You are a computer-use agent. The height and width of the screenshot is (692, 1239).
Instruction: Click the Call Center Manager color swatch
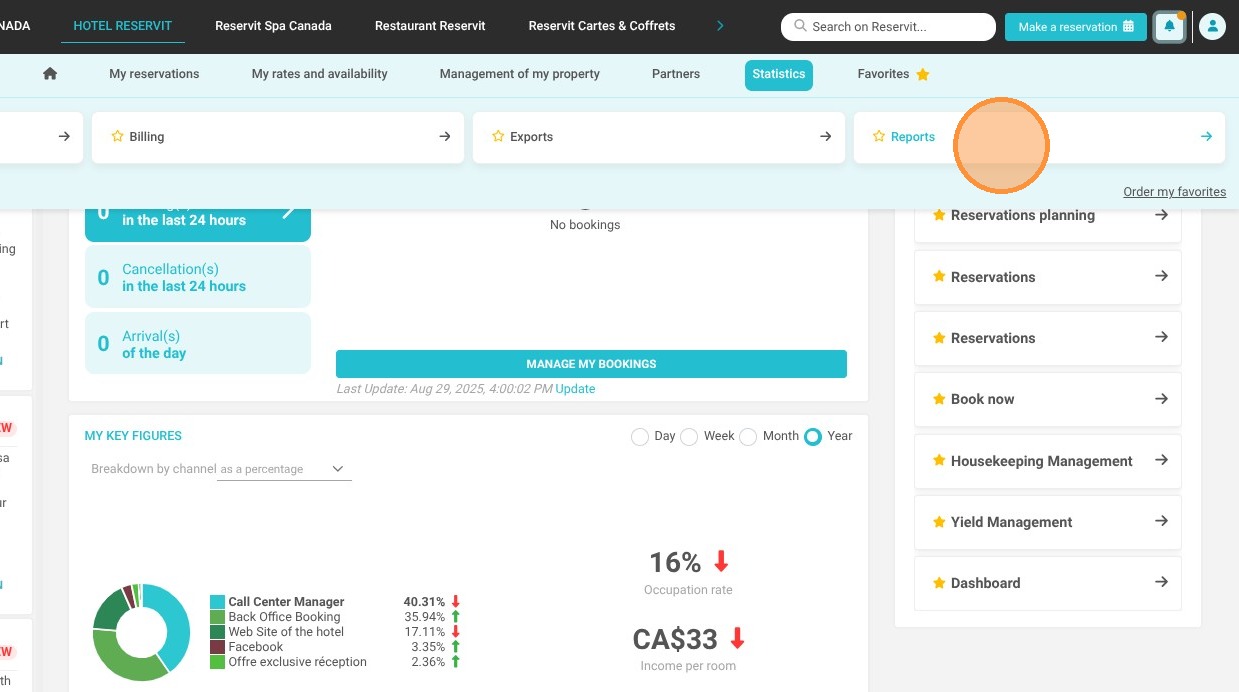217,602
